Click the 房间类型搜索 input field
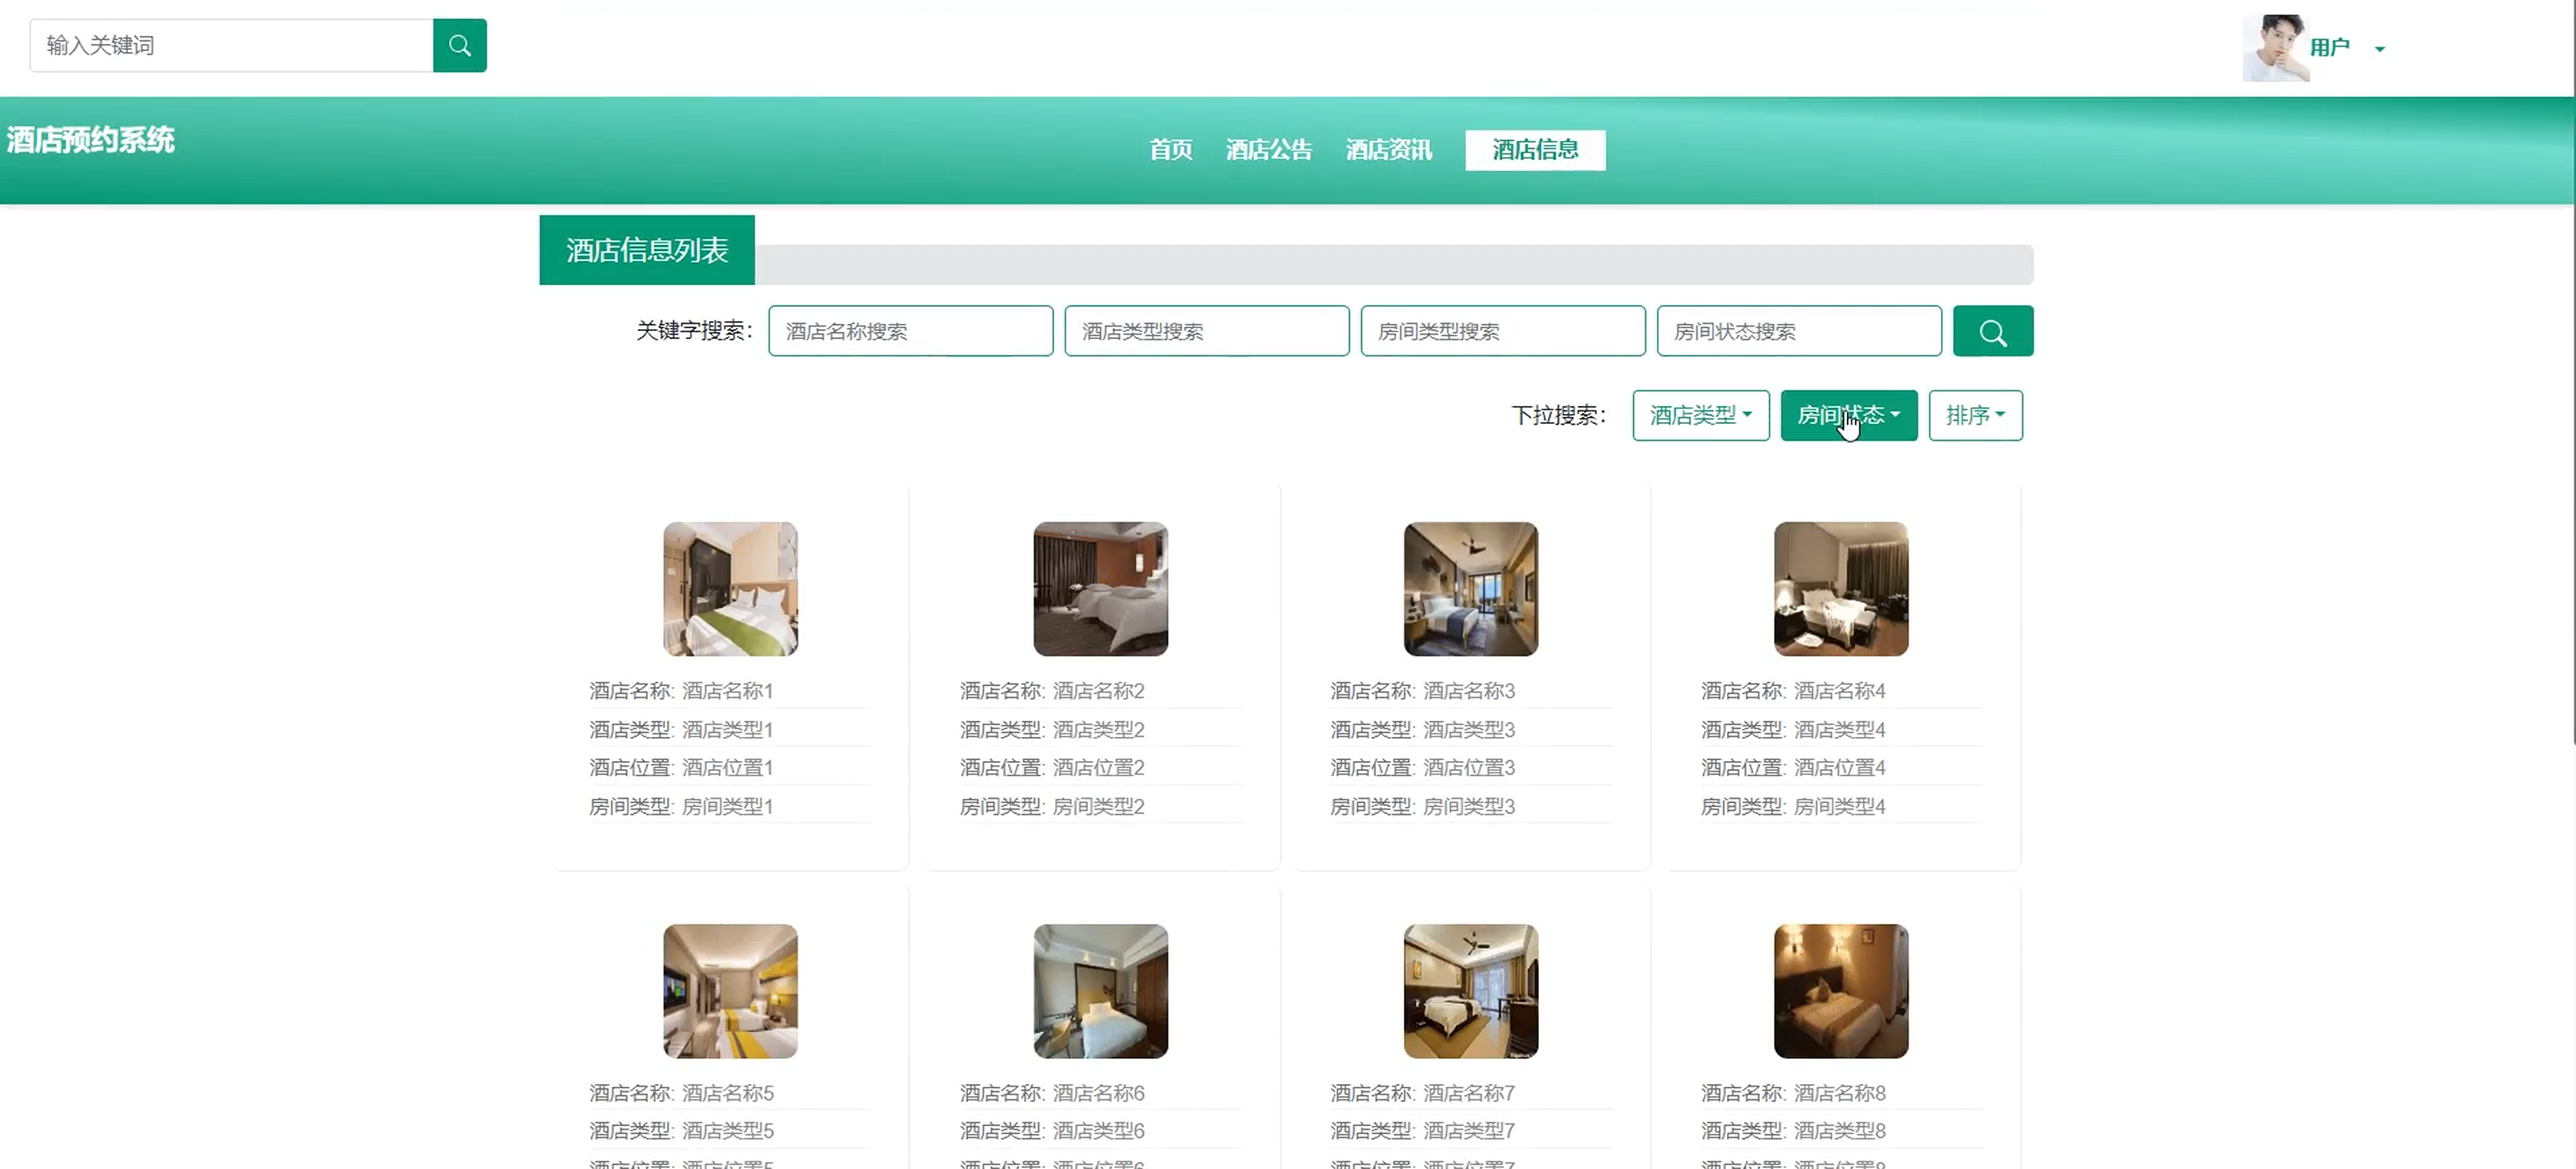2576x1169 pixels. click(x=1502, y=331)
